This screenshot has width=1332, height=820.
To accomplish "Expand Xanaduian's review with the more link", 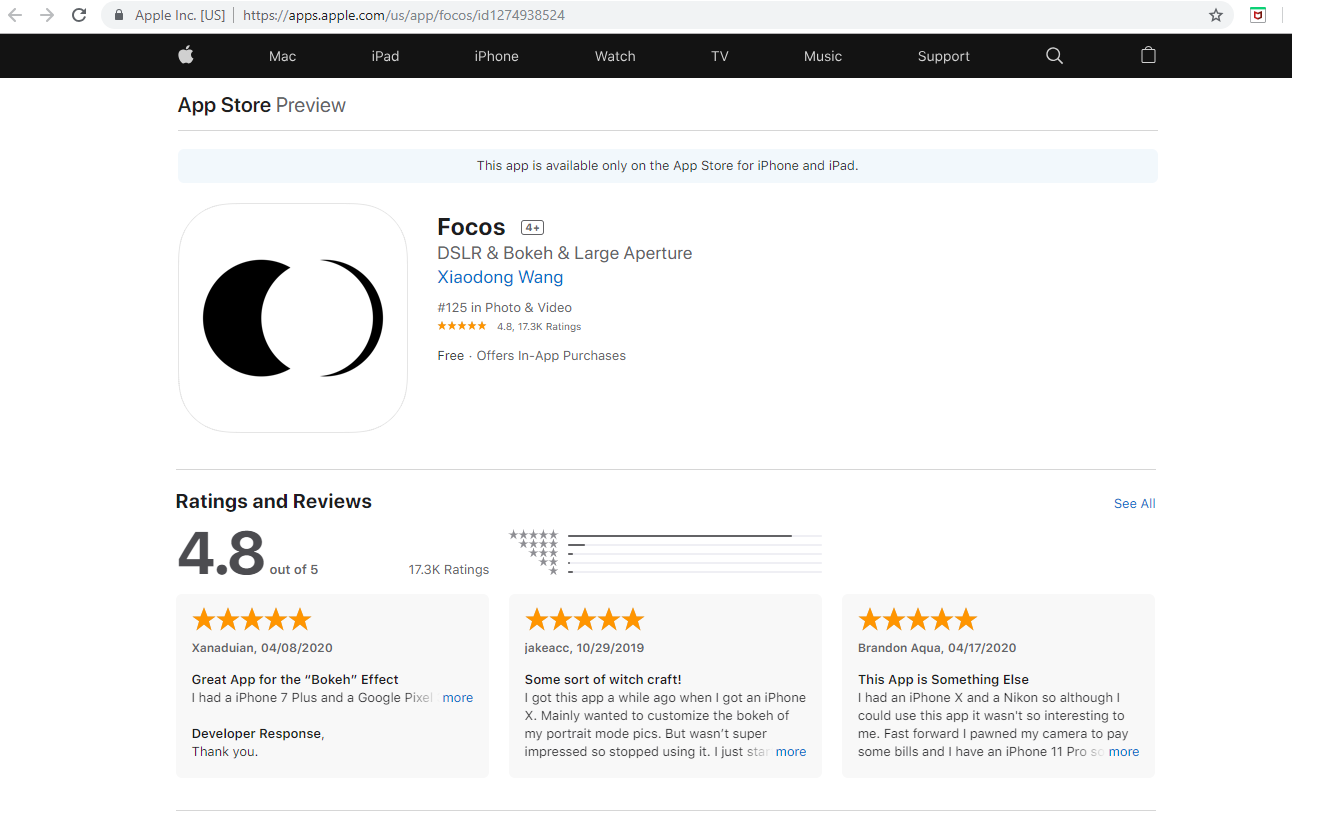I will 458,698.
